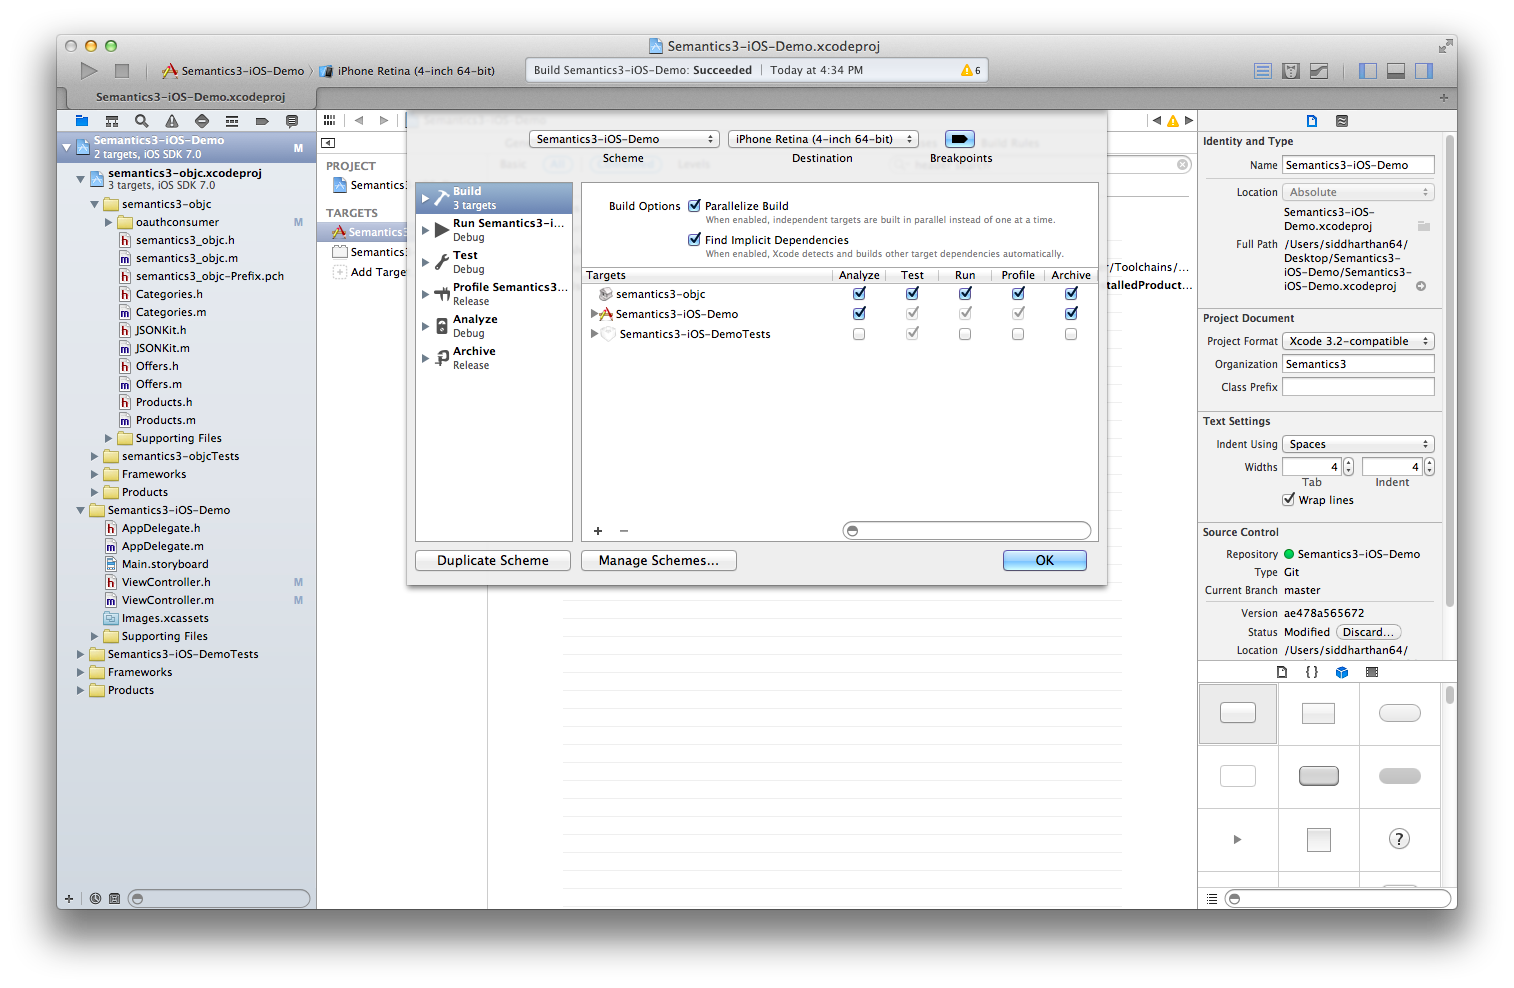This screenshot has height=988, width=1514.
Task: Show the Code Snippet library braces icon
Action: (1312, 672)
